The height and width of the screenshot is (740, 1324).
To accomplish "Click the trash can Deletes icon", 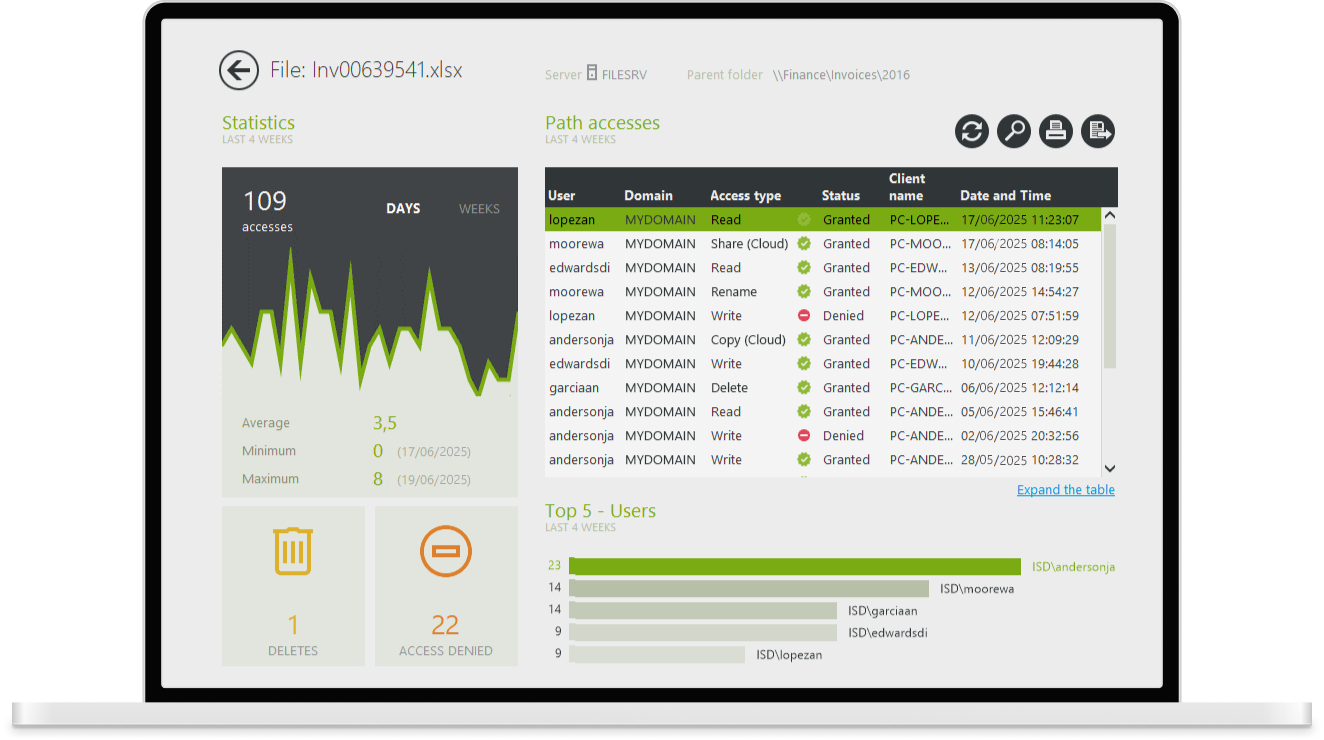I will [293, 551].
